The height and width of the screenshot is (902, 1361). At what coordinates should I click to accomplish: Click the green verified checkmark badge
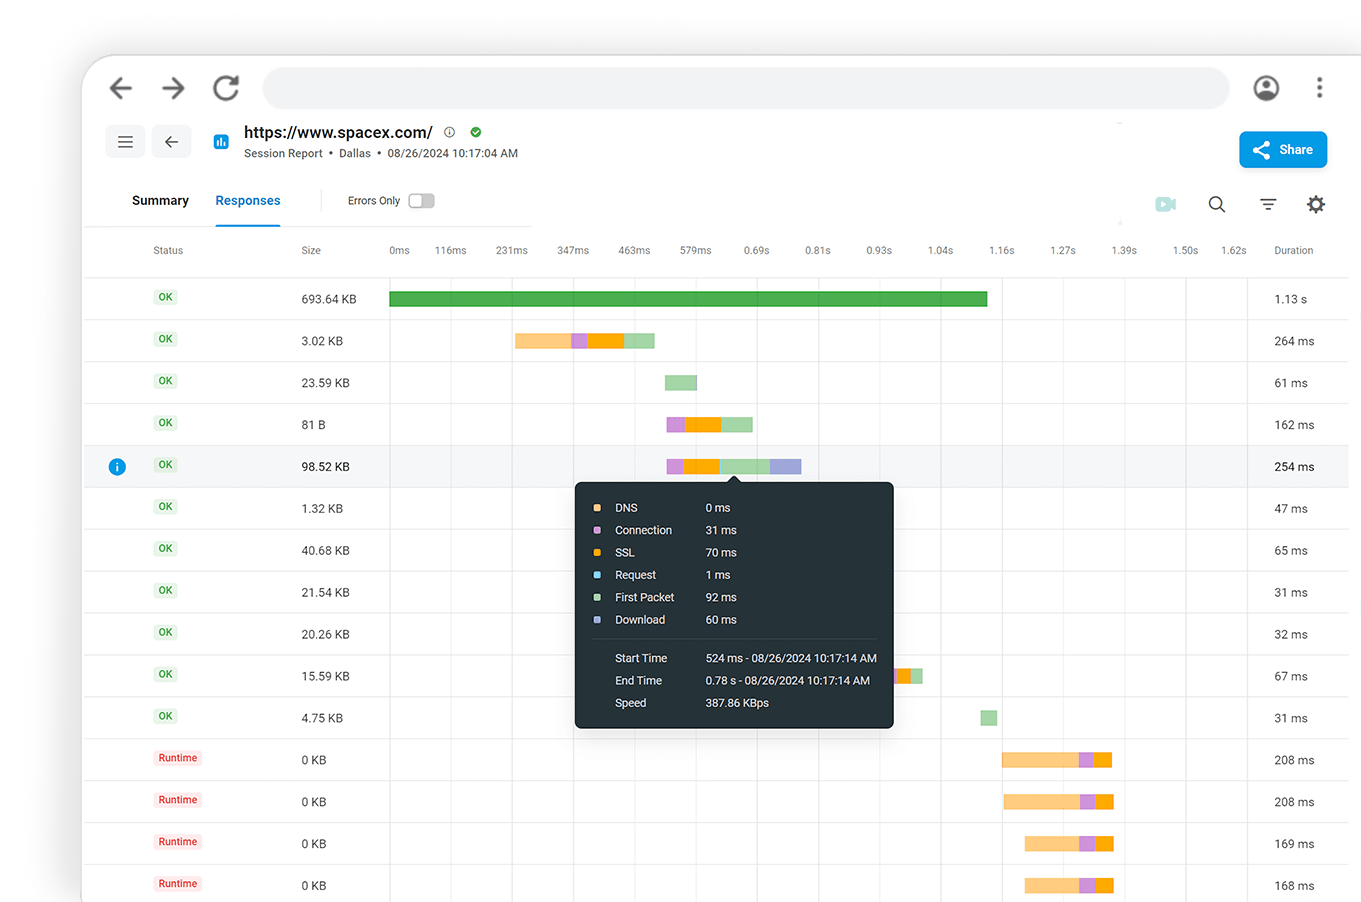tap(475, 131)
